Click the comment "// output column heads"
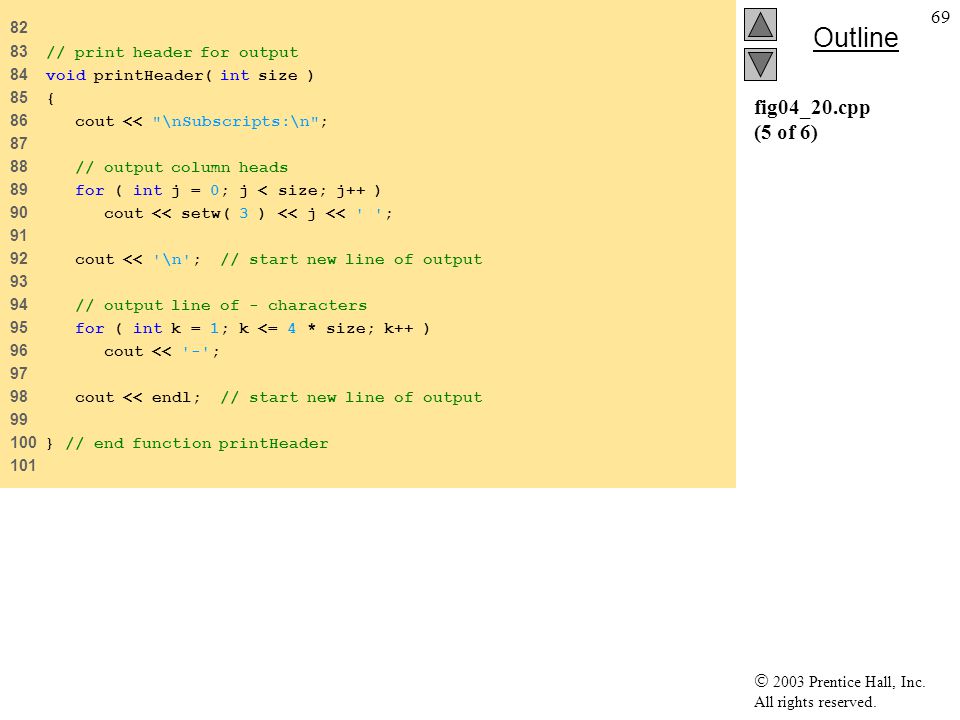 (x=181, y=167)
